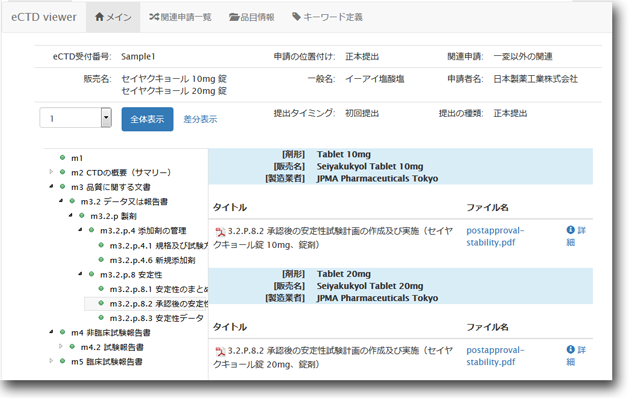Open postapproval-stability.pdf link for Tablet 10mg
This screenshot has height=398, width=630.
tap(495, 237)
